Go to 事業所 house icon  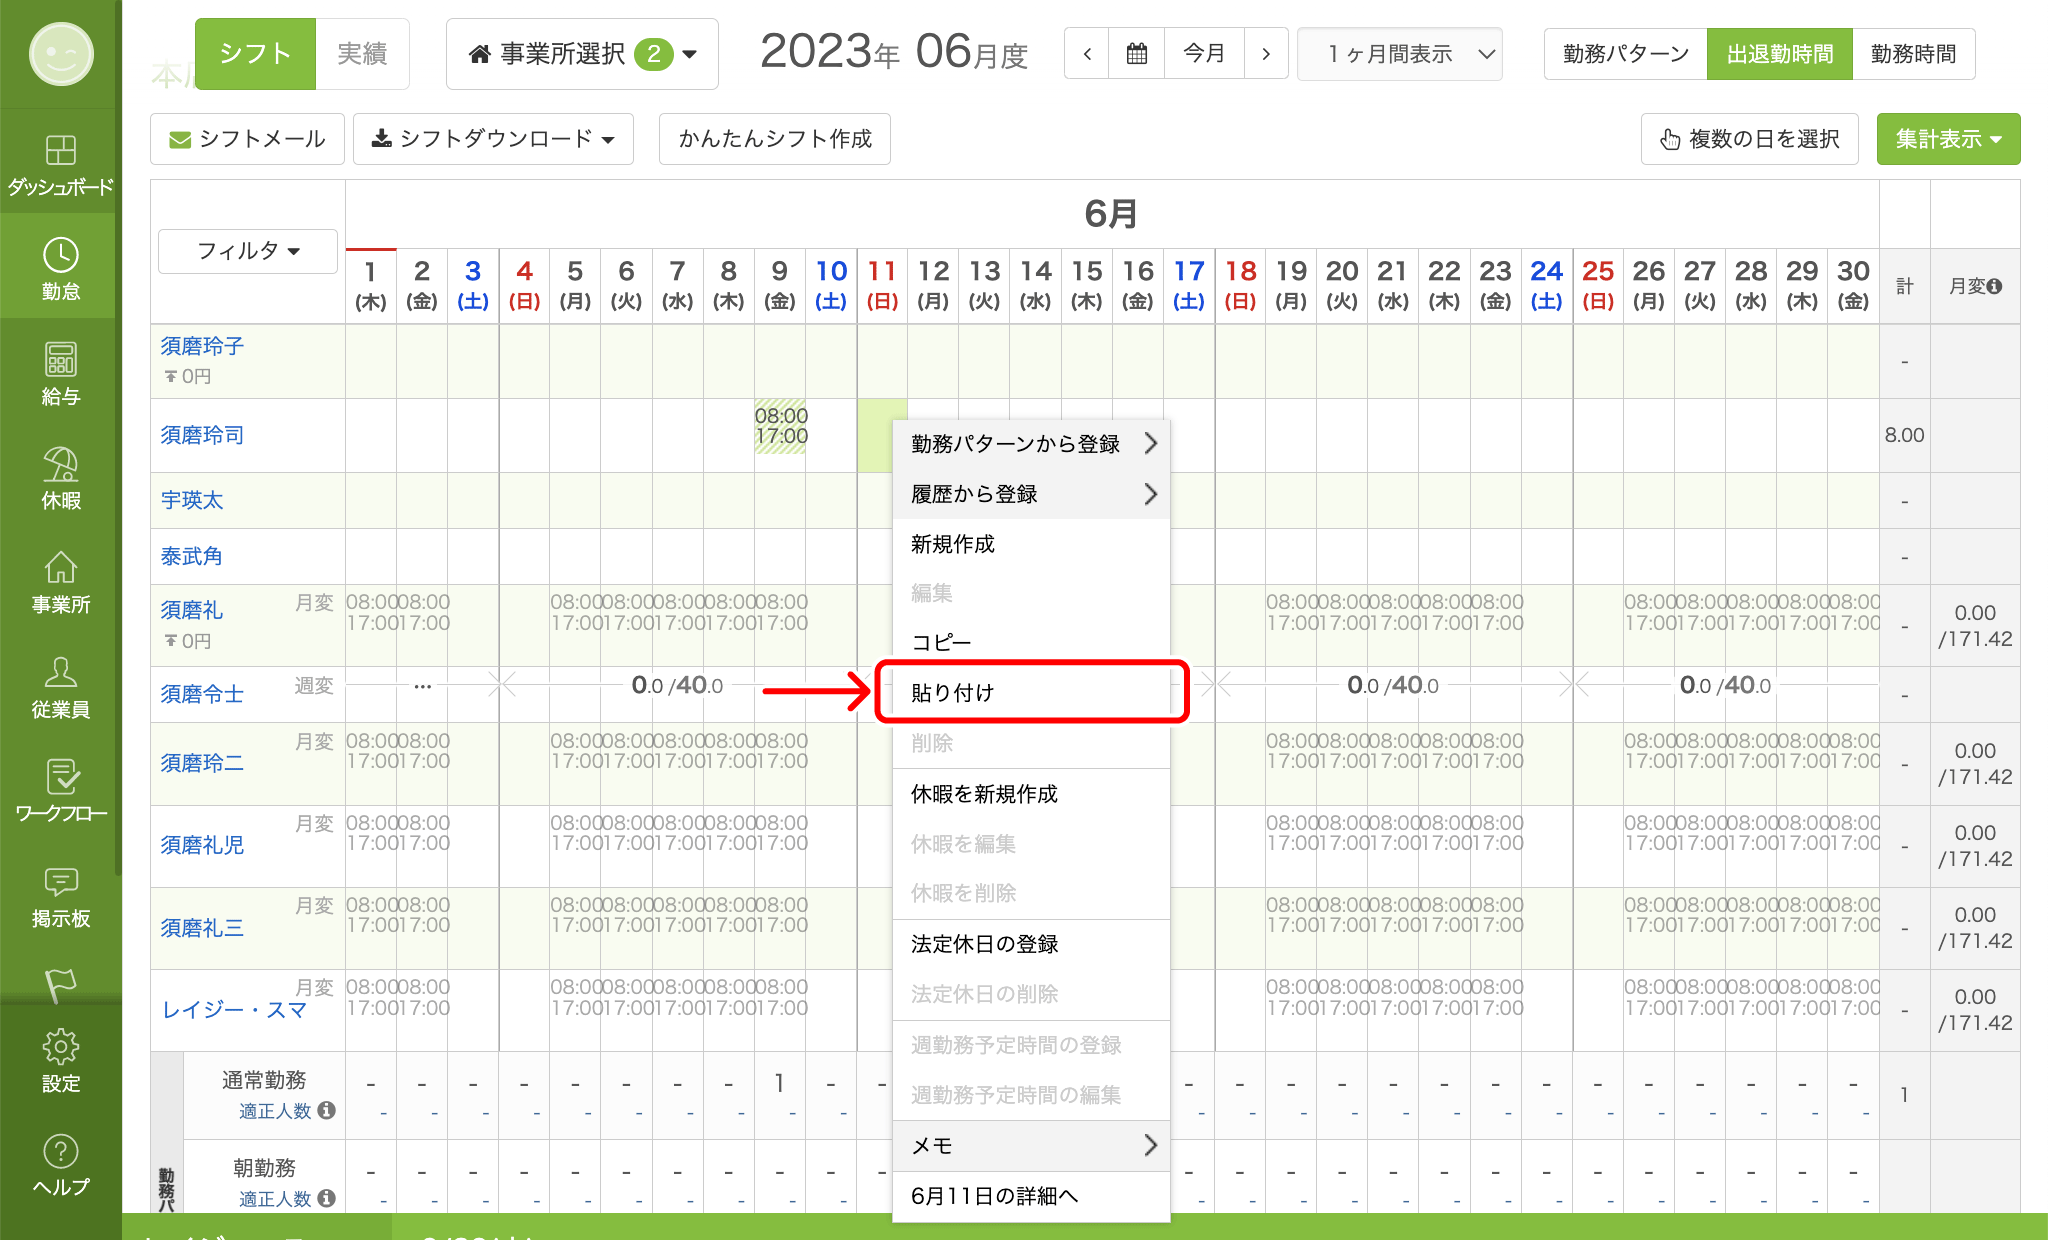coord(60,569)
